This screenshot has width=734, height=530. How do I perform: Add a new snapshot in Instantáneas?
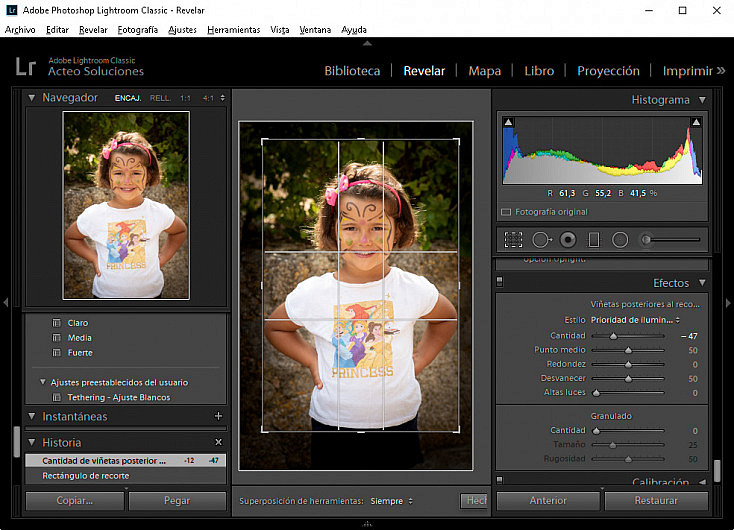[218, 416]
